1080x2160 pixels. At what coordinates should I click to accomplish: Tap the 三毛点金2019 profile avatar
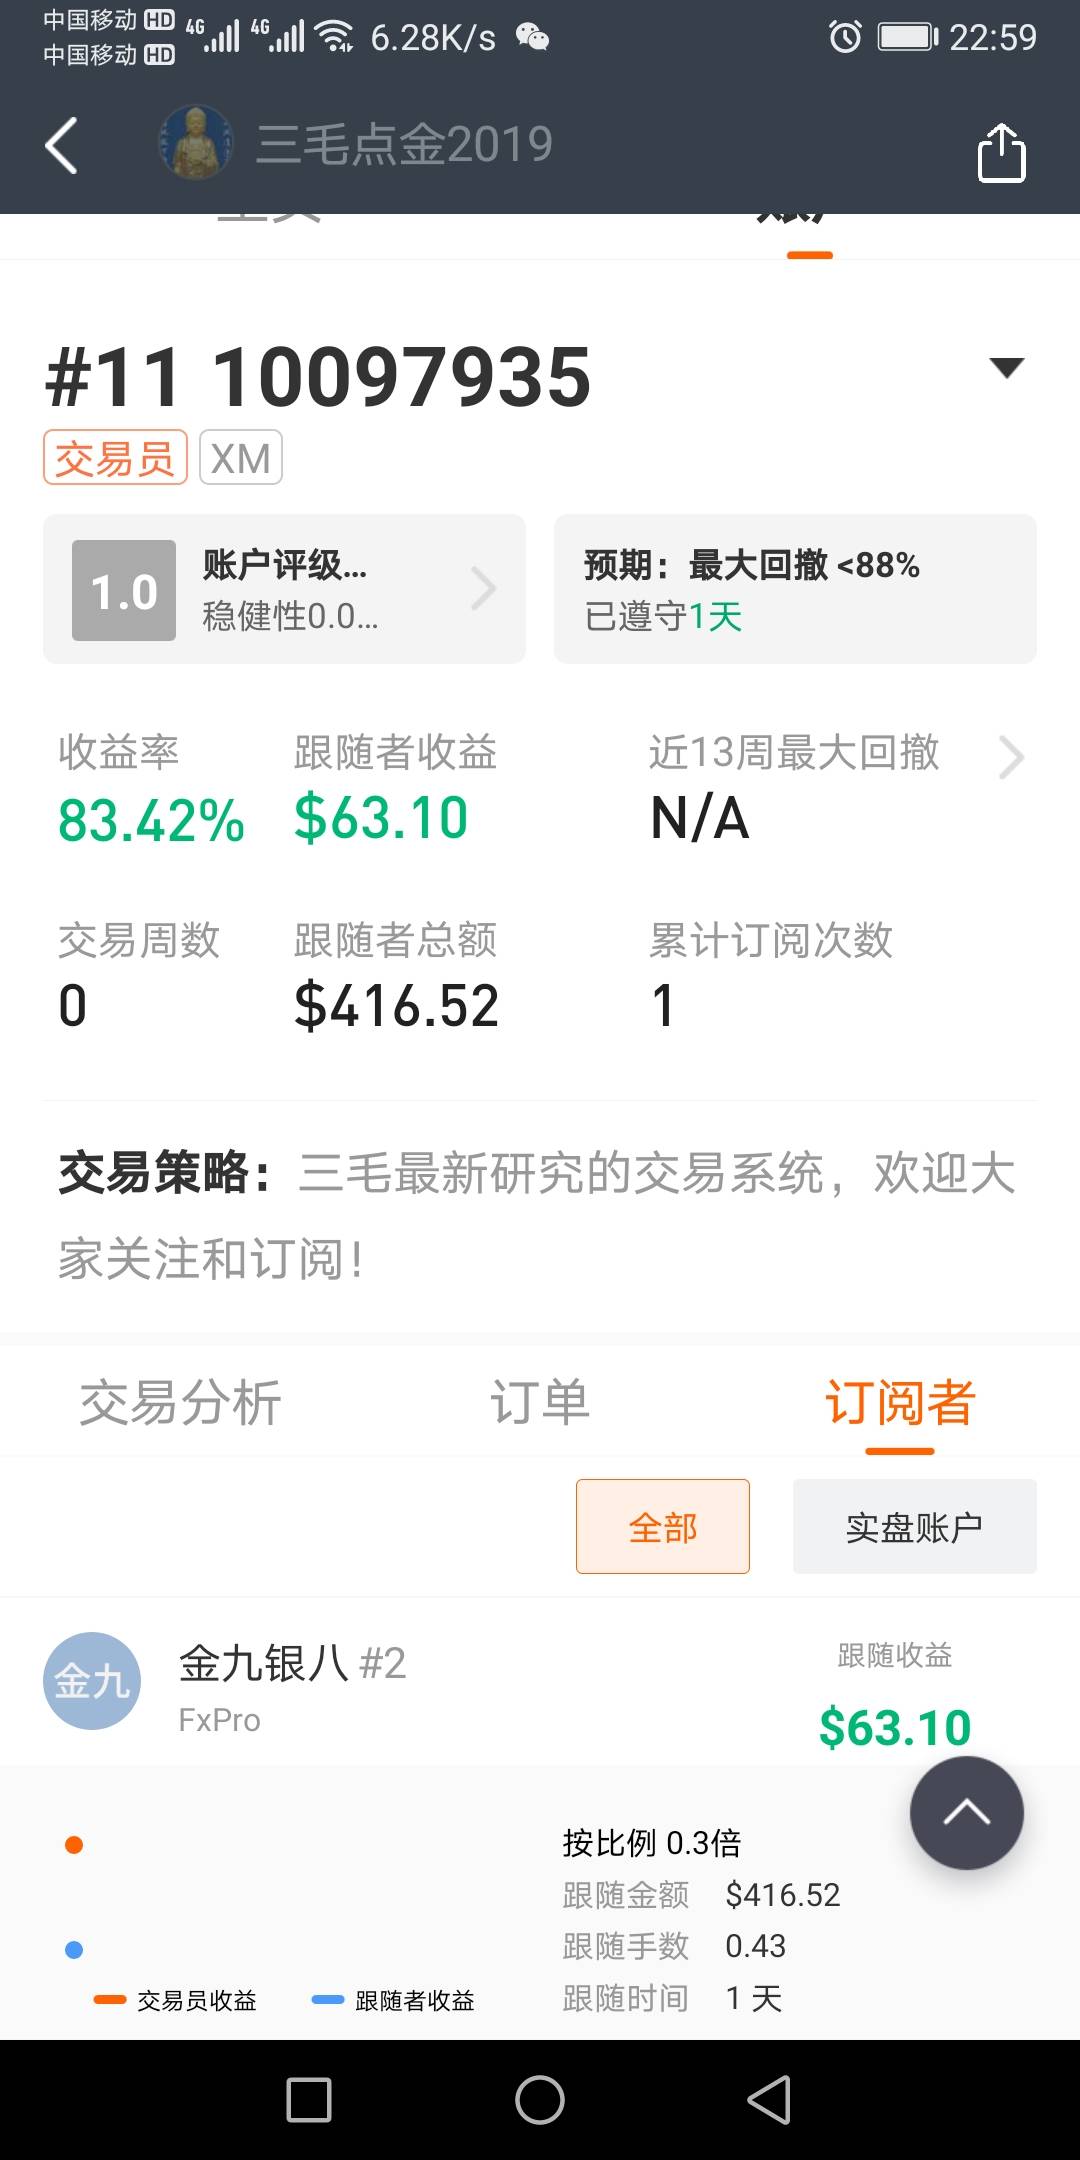pos(196,143)
